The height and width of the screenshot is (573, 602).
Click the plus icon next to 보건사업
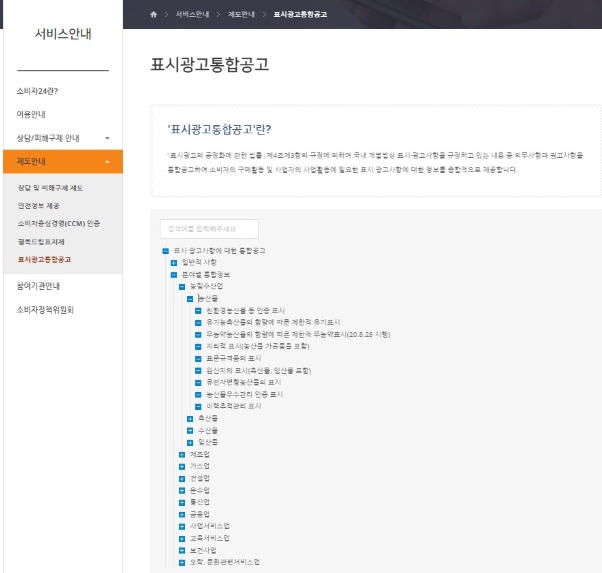pos(181,550)
